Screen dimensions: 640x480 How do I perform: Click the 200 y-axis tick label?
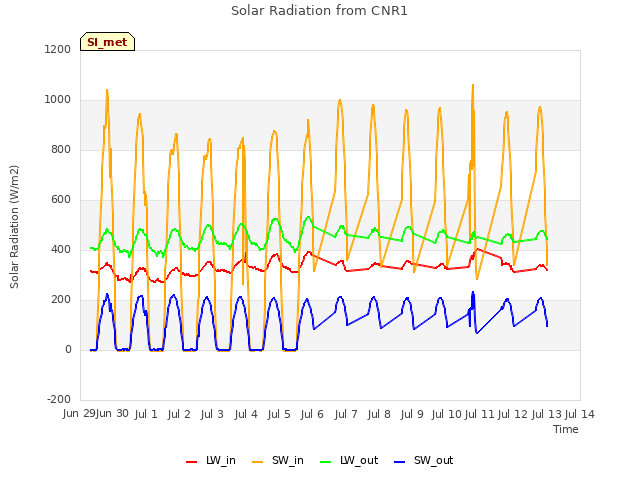tap(61, 300)
